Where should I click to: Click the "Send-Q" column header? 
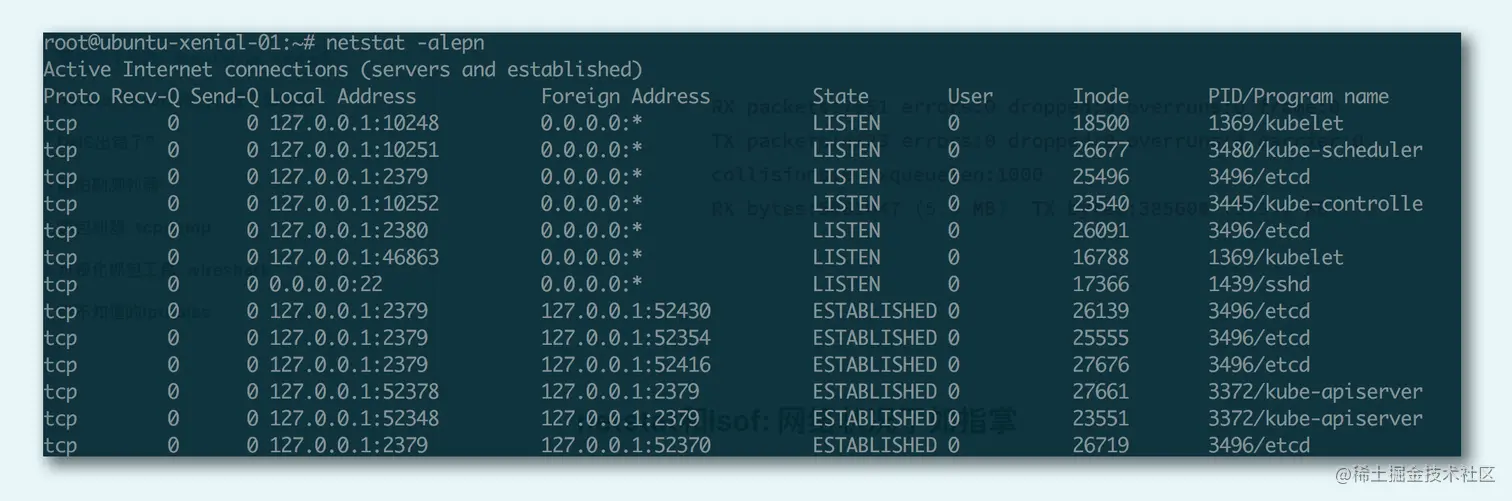224,97
